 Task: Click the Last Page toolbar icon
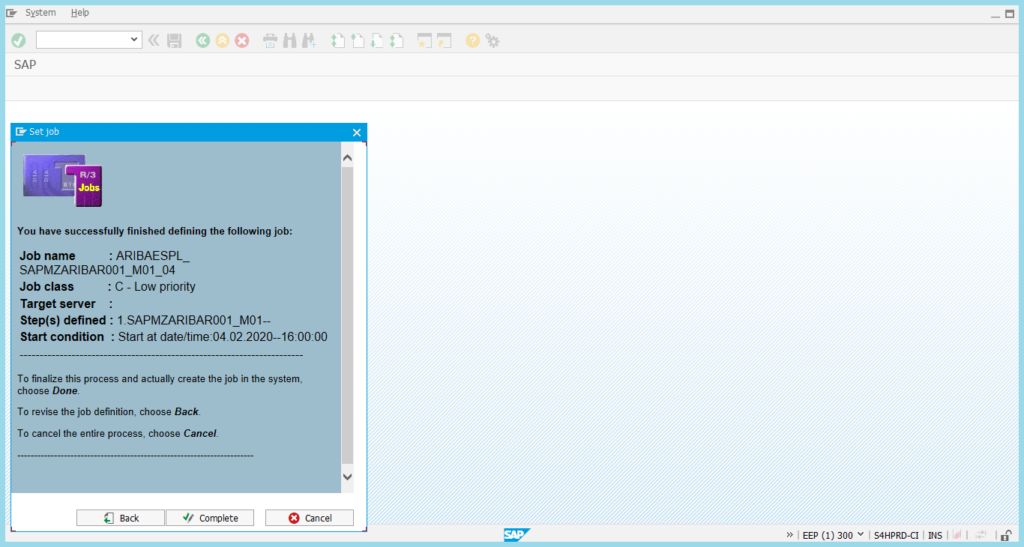[396, 40]
